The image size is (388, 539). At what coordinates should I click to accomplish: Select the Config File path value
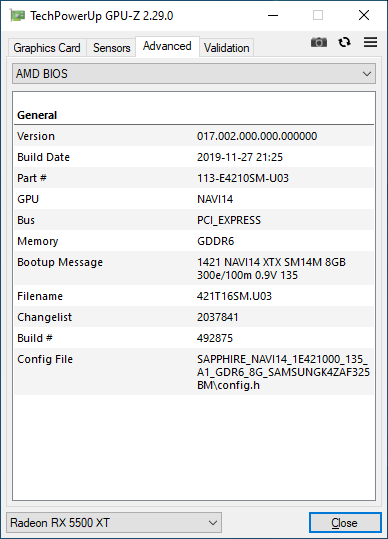click(x=283, y=372)
